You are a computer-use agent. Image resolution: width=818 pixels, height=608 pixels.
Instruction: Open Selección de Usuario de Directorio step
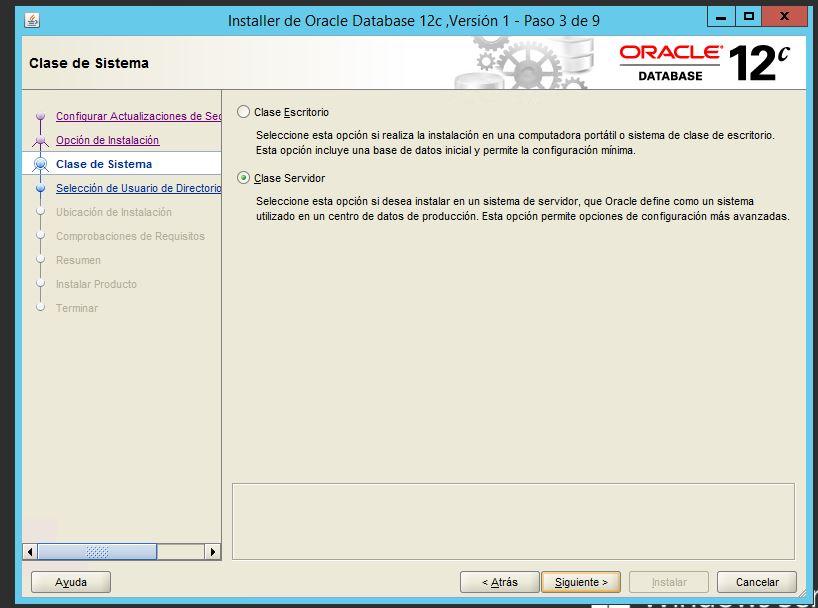pos(138,188)
